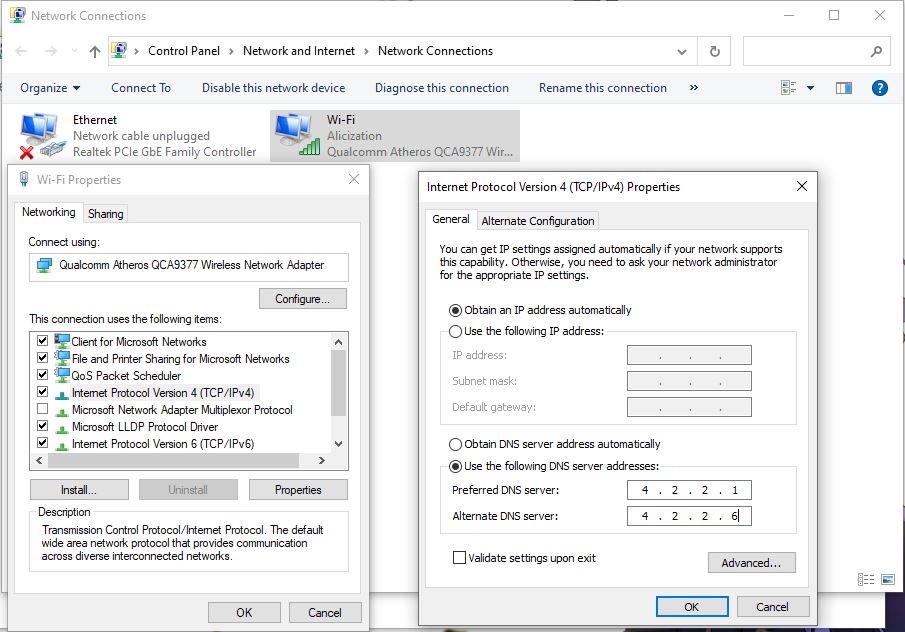Toggle Client for Microsoft Networks checkbox
The height and width of the screenshot is (632, 905).
(42, 340)
